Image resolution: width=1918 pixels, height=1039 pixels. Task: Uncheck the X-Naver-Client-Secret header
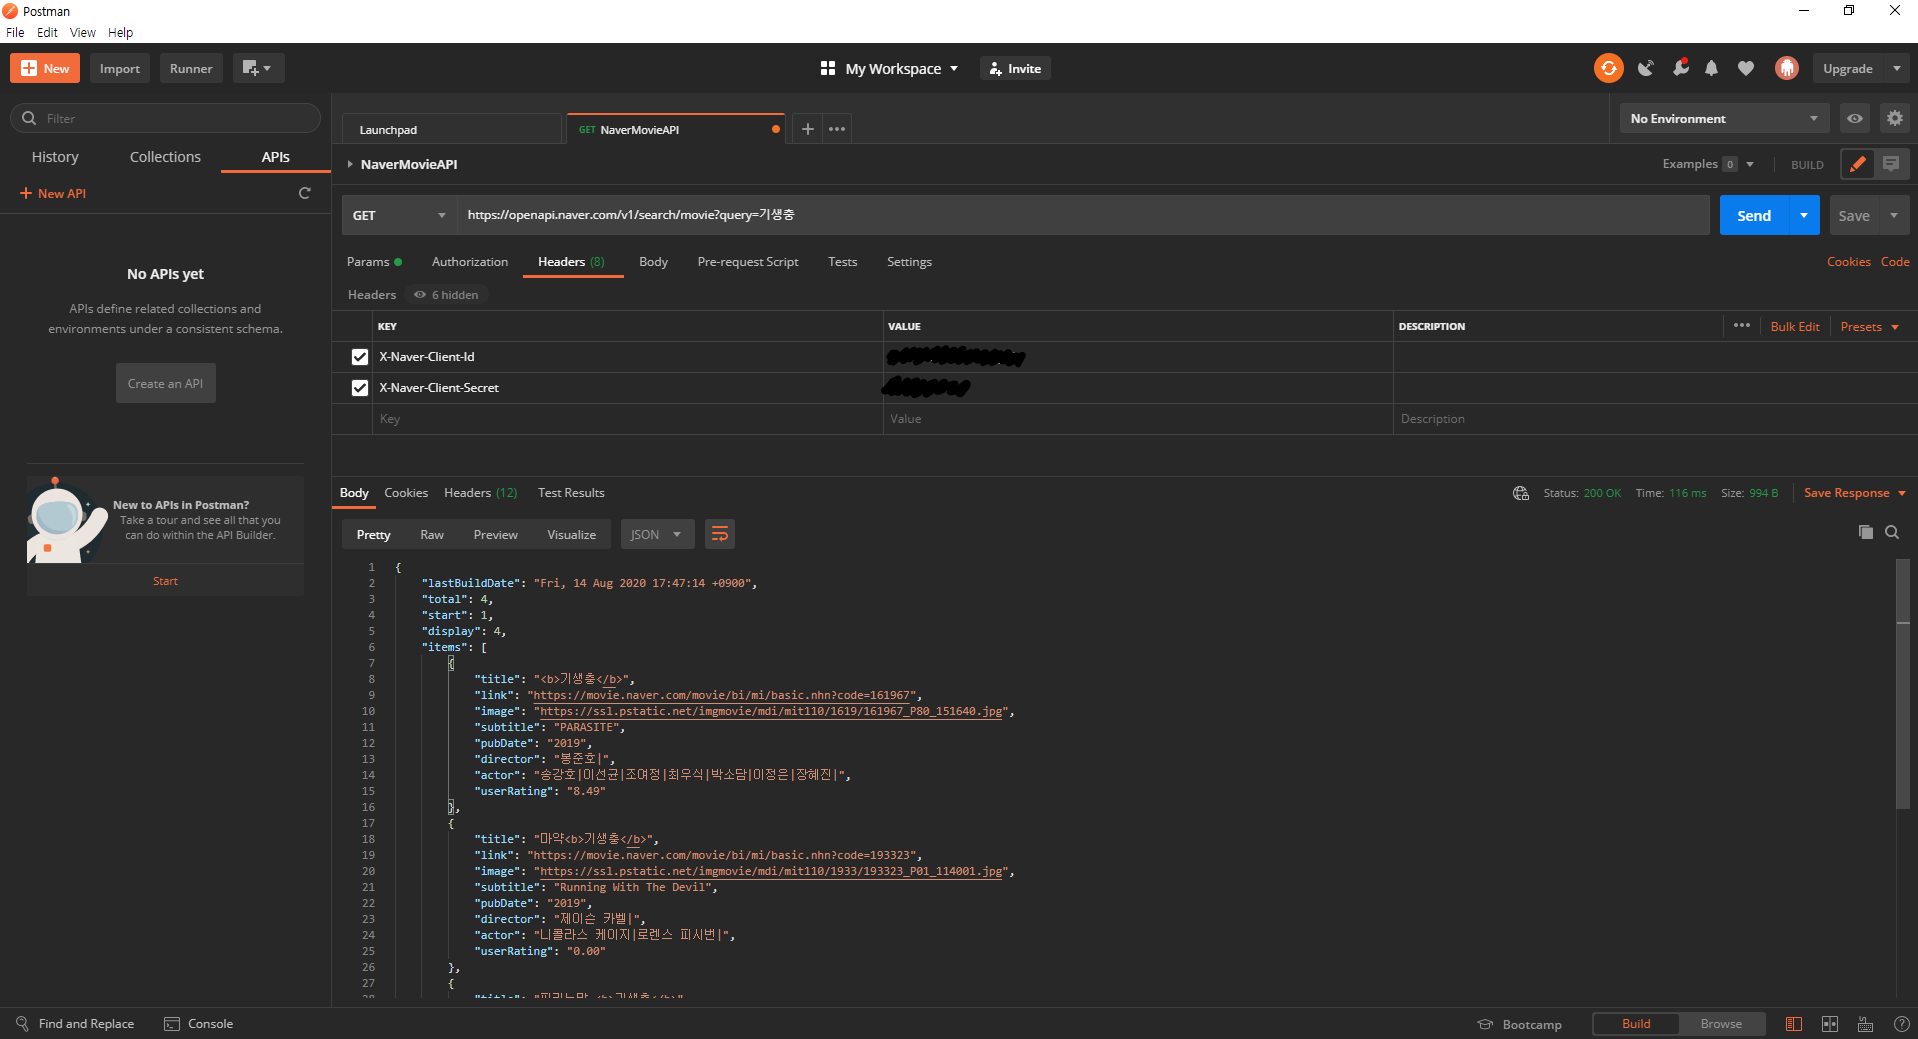360,388
